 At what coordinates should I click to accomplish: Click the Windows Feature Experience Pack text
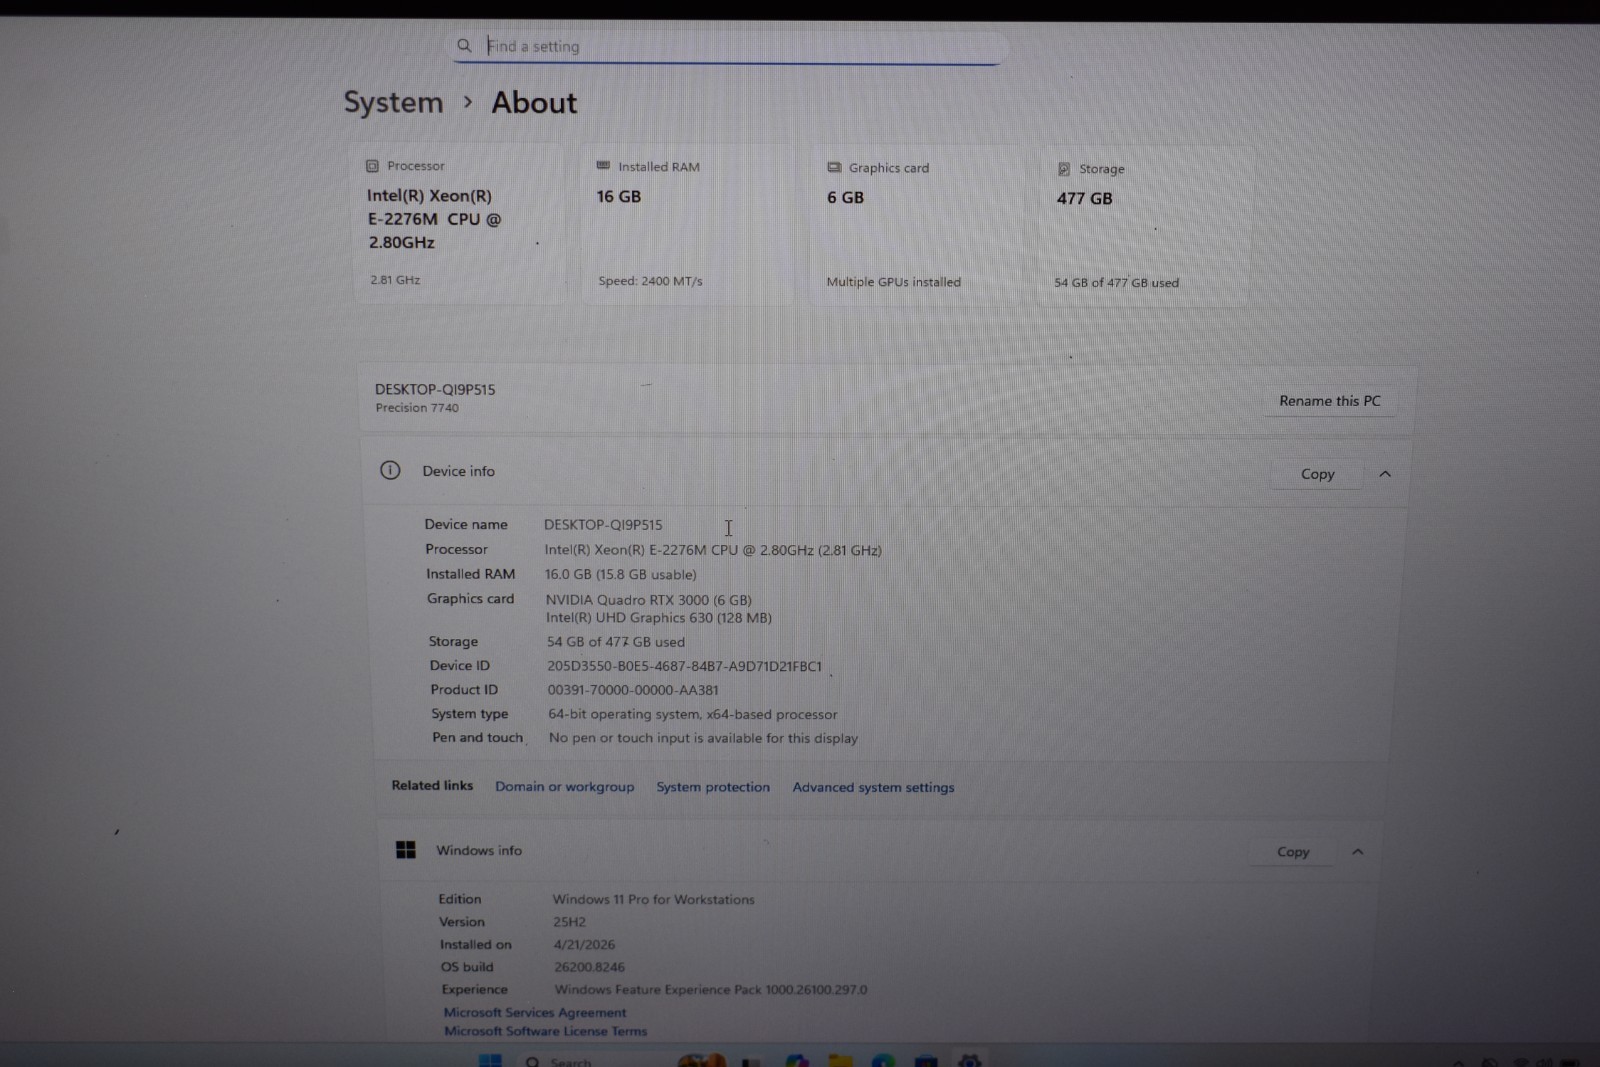click(x=710, y=990)
